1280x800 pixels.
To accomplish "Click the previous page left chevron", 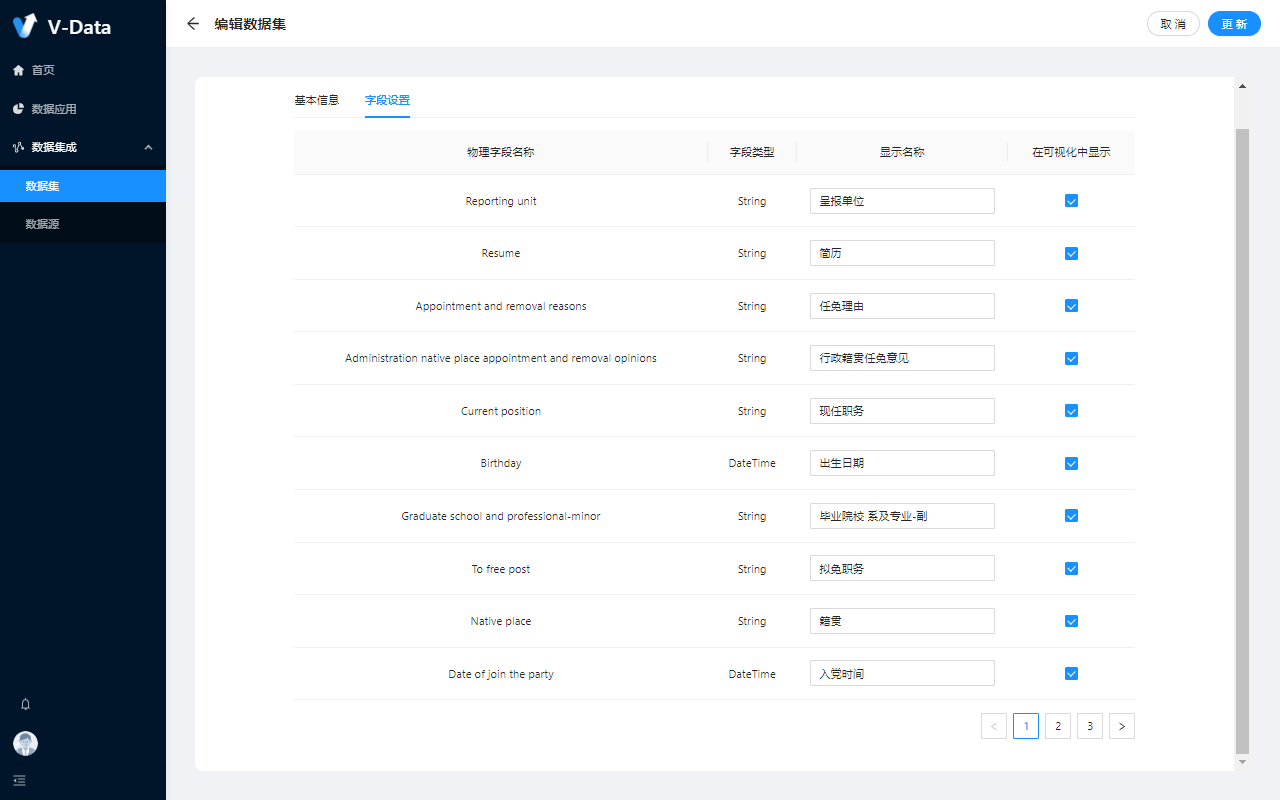I will (994, 727).
